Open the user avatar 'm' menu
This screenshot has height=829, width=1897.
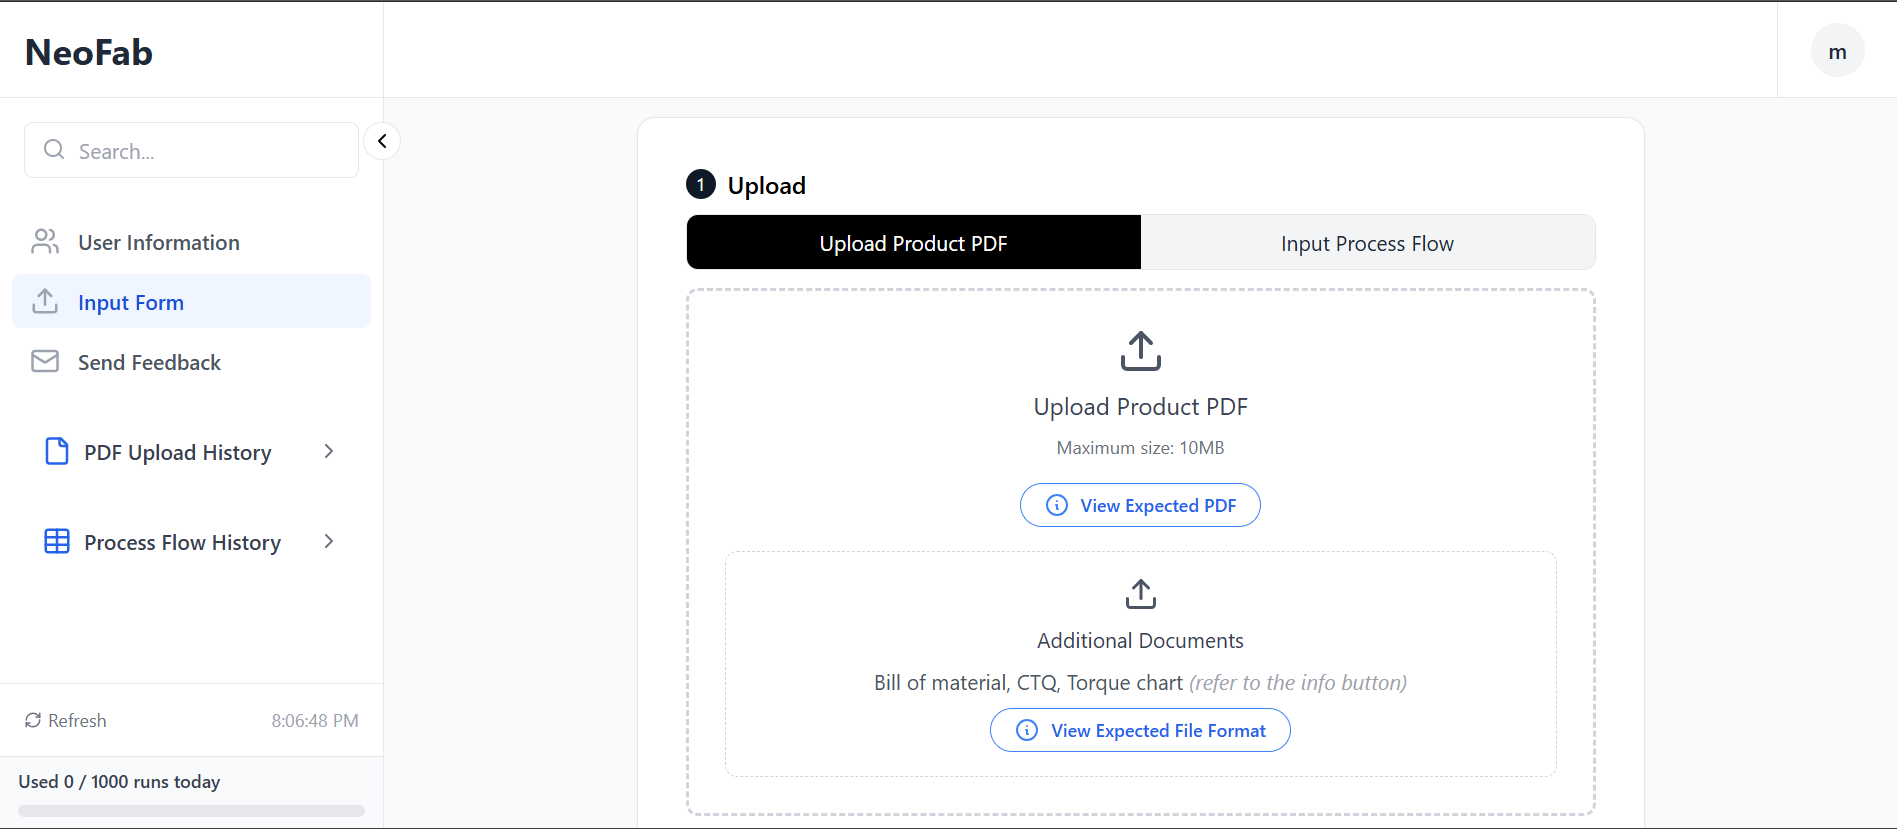1837,52
